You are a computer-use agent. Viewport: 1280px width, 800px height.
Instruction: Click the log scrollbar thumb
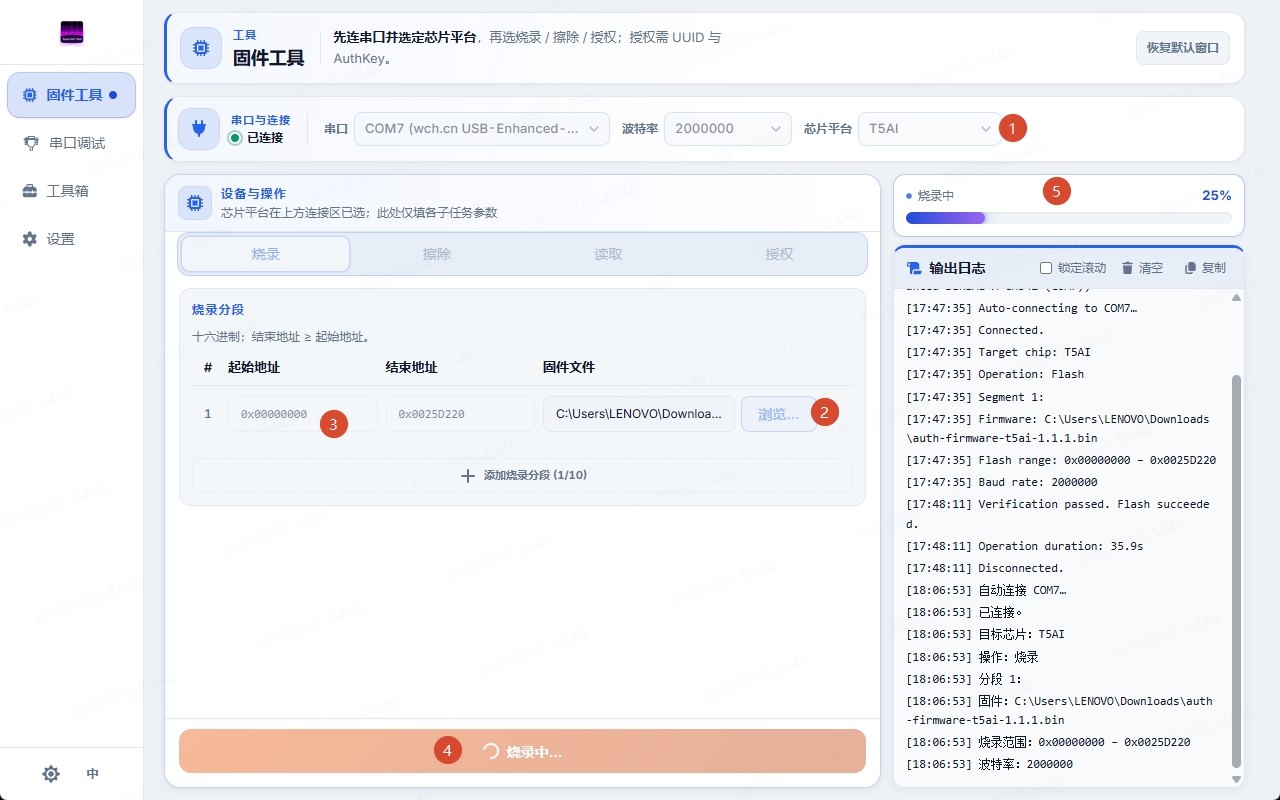coord(1236,571)
